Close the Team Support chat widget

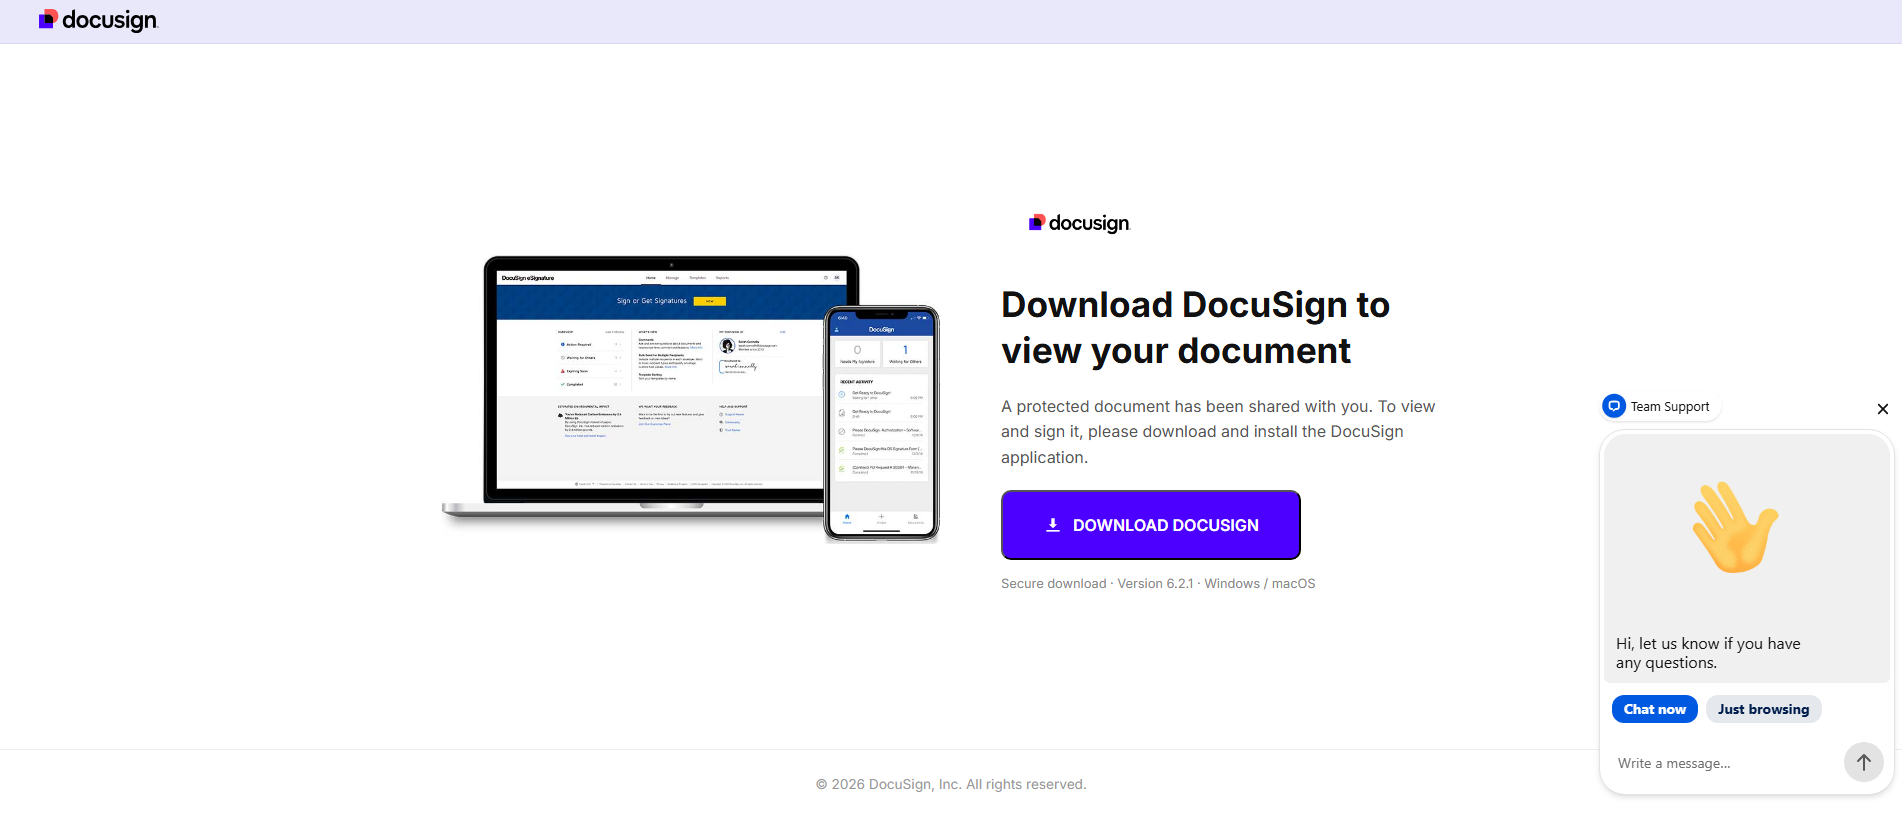(1883, 409)
